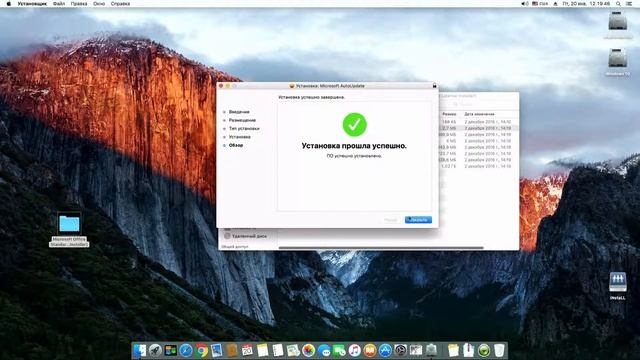640x360 pixels.
Task: Open Spotlight search magnifier icon
Action: click(x=618, y=4)
